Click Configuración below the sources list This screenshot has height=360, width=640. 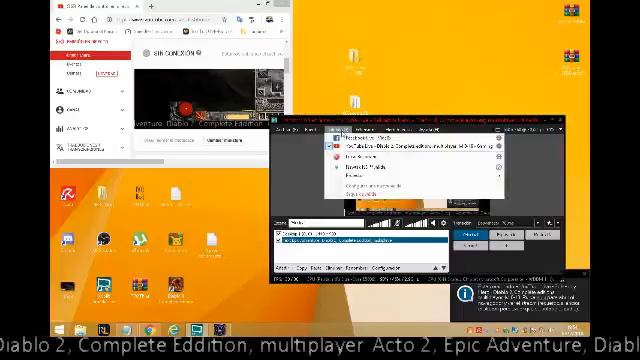tap(386, 268)
